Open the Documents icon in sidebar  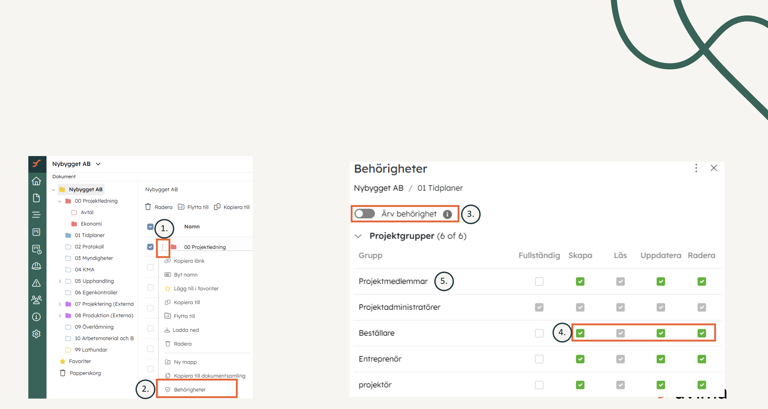37,198
